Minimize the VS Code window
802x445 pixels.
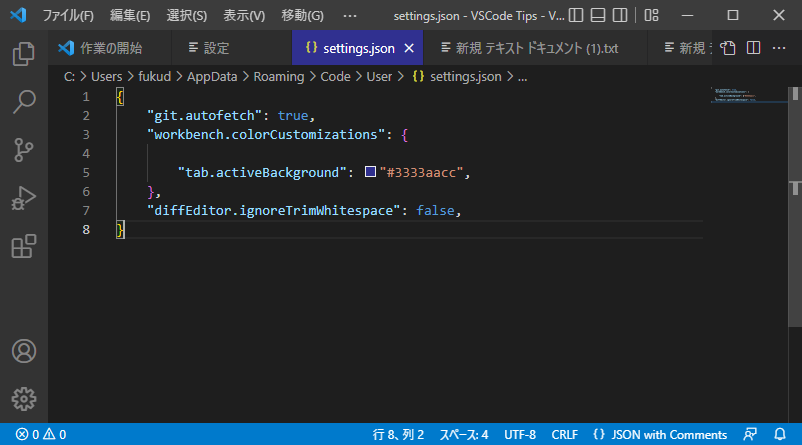[687, 15]
